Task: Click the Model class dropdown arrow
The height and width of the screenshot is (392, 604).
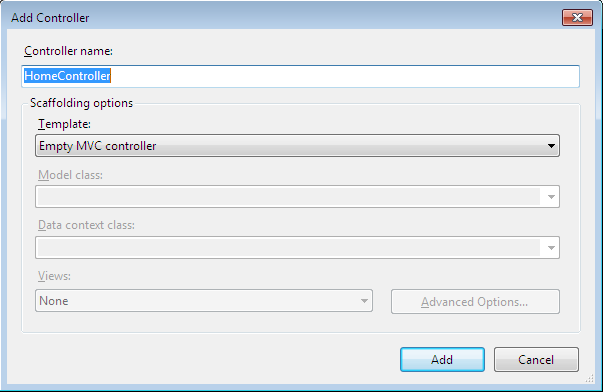Action: click(551, 197)
